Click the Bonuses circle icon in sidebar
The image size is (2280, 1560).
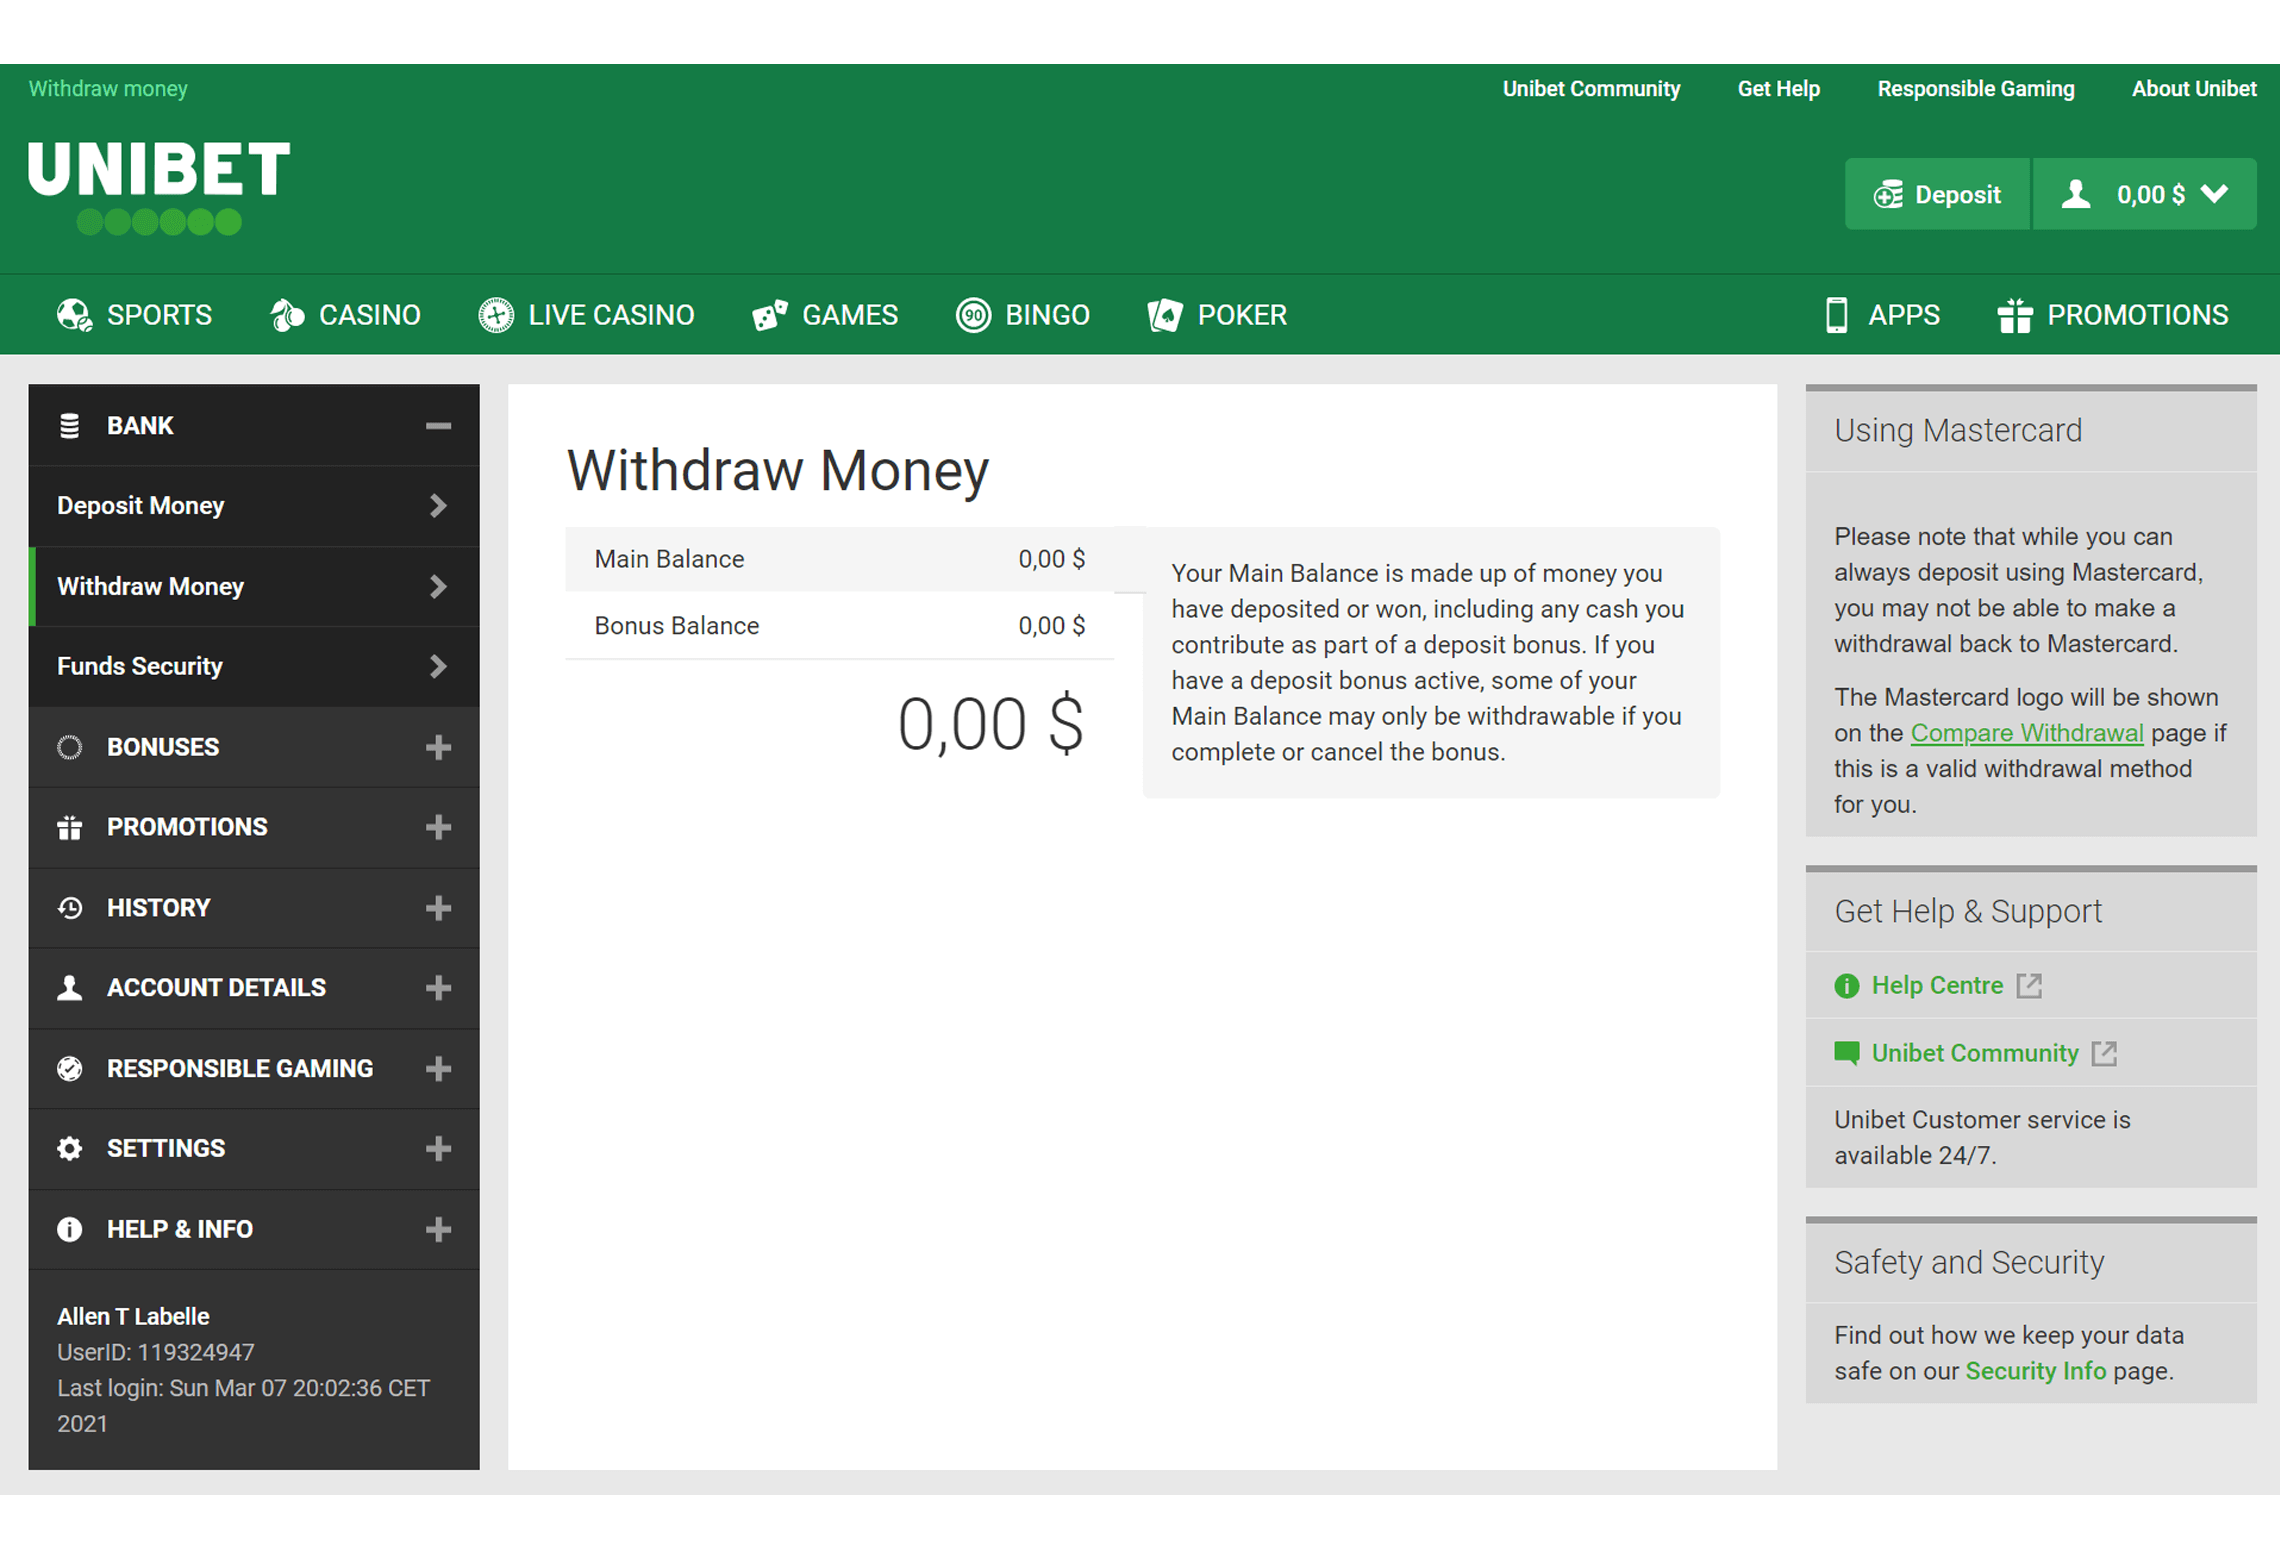(x=69, y=747)
